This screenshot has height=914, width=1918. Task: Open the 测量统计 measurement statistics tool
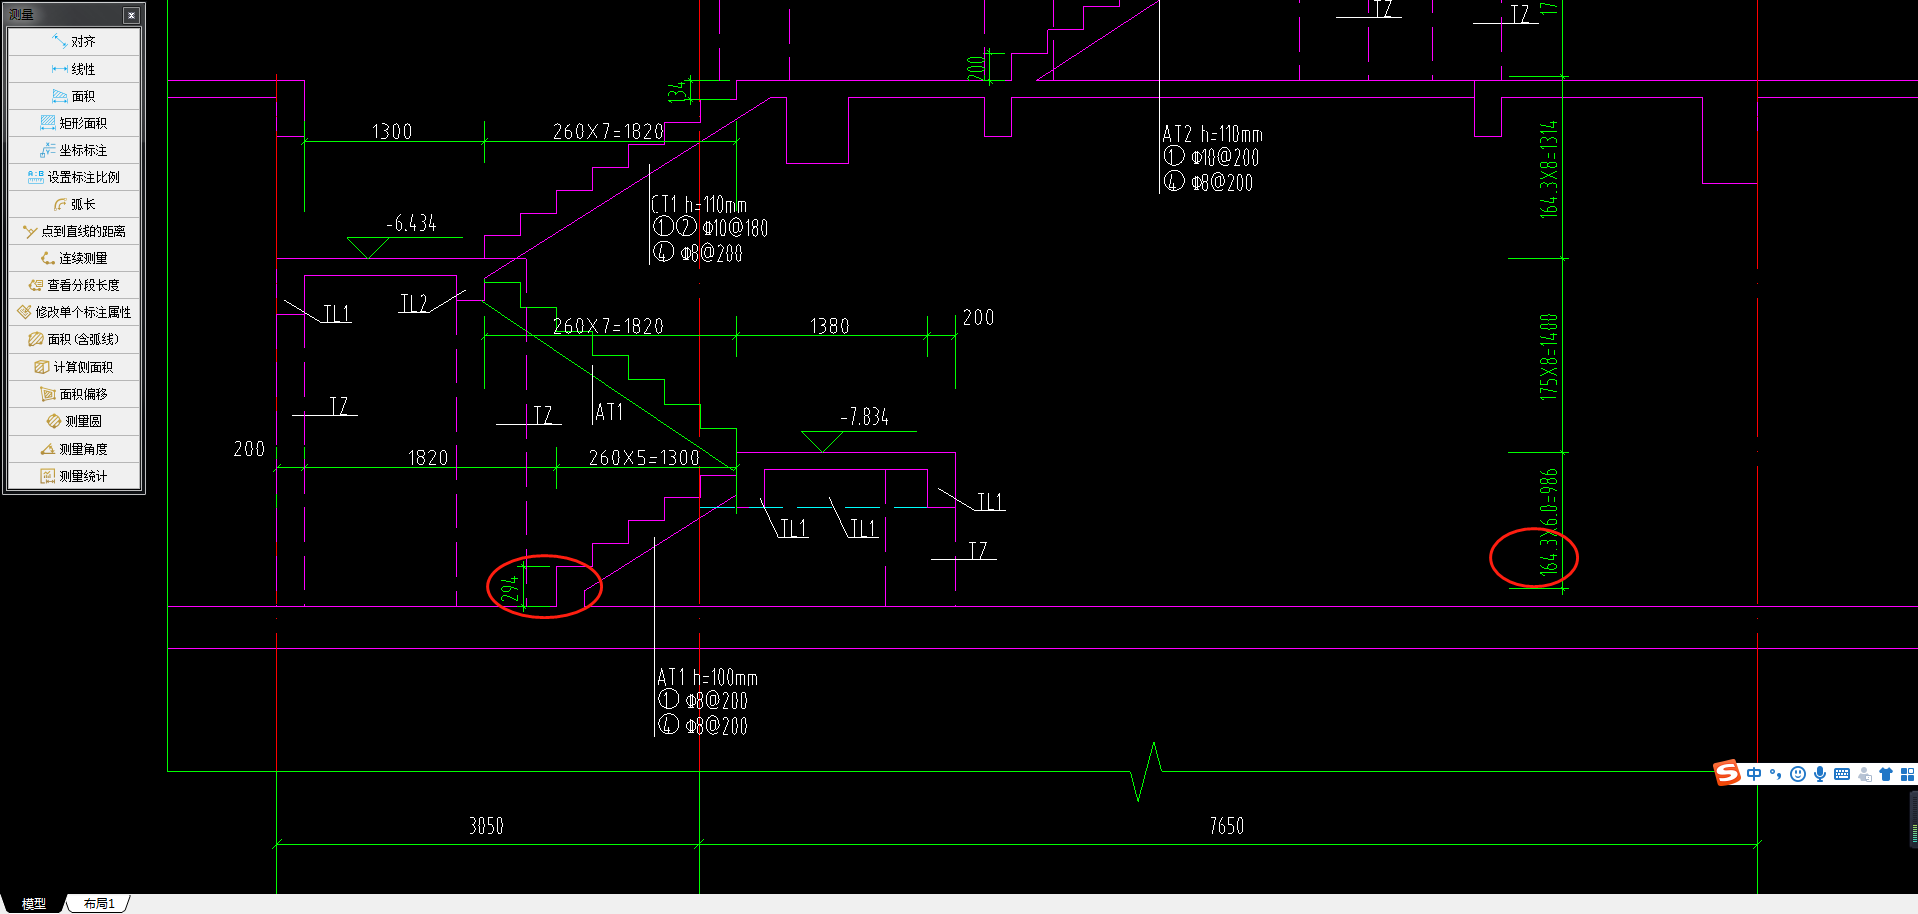click(74, 476)
